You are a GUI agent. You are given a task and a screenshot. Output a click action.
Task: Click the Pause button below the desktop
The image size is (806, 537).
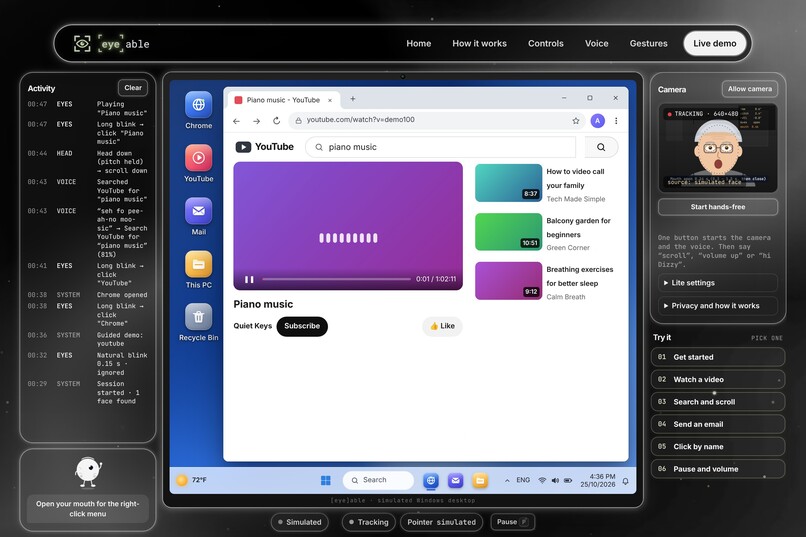coord(512,522)
